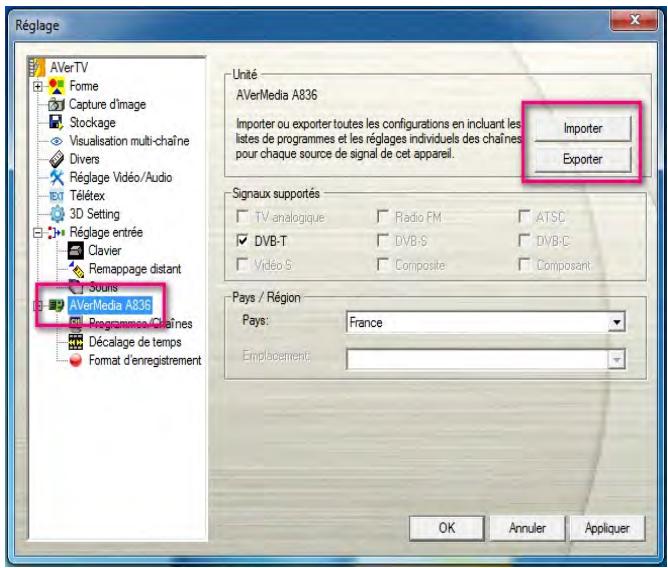This screenshot has height=568, width=668.
Task: Enable the TV analogique checkbox
Action: 242,216
